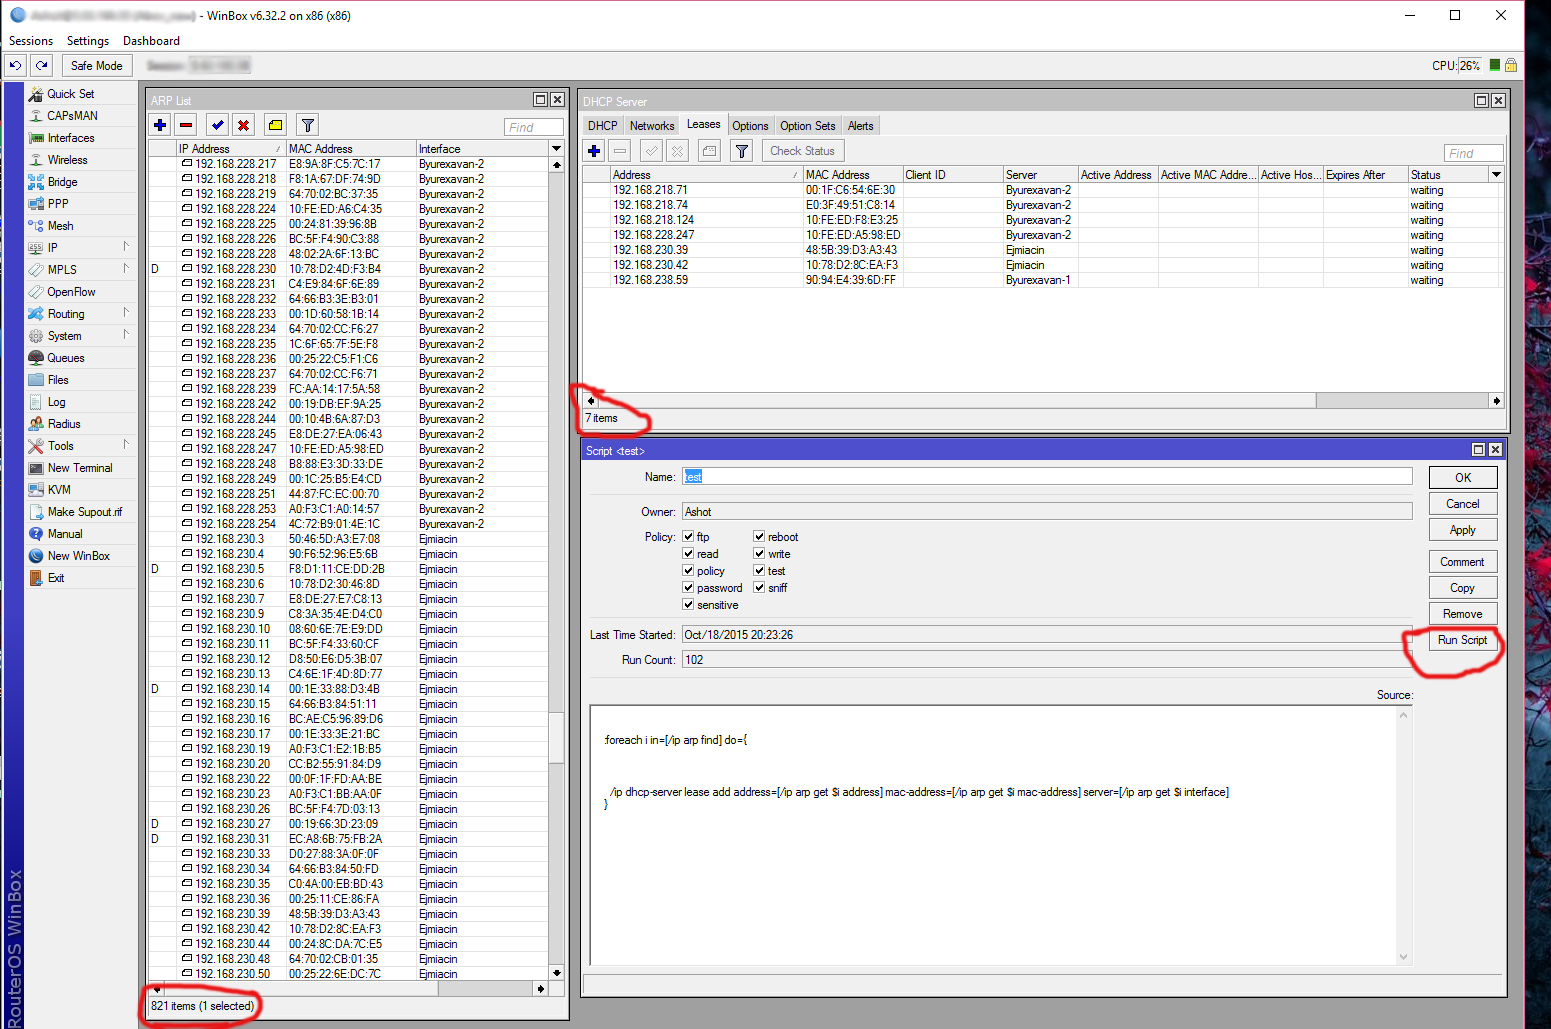Viewport: 1551px width, 1029px height.
Task: Open Queues in sidebar
Action: [66, 358]
